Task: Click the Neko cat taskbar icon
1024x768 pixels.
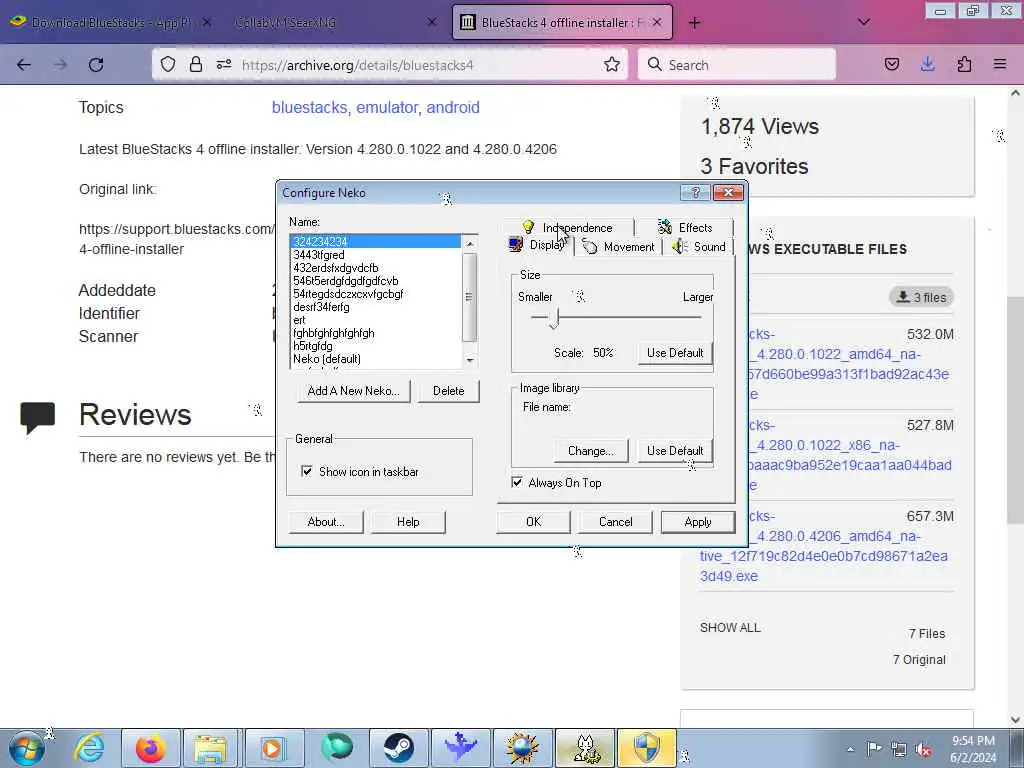Action: pos(585,748)
